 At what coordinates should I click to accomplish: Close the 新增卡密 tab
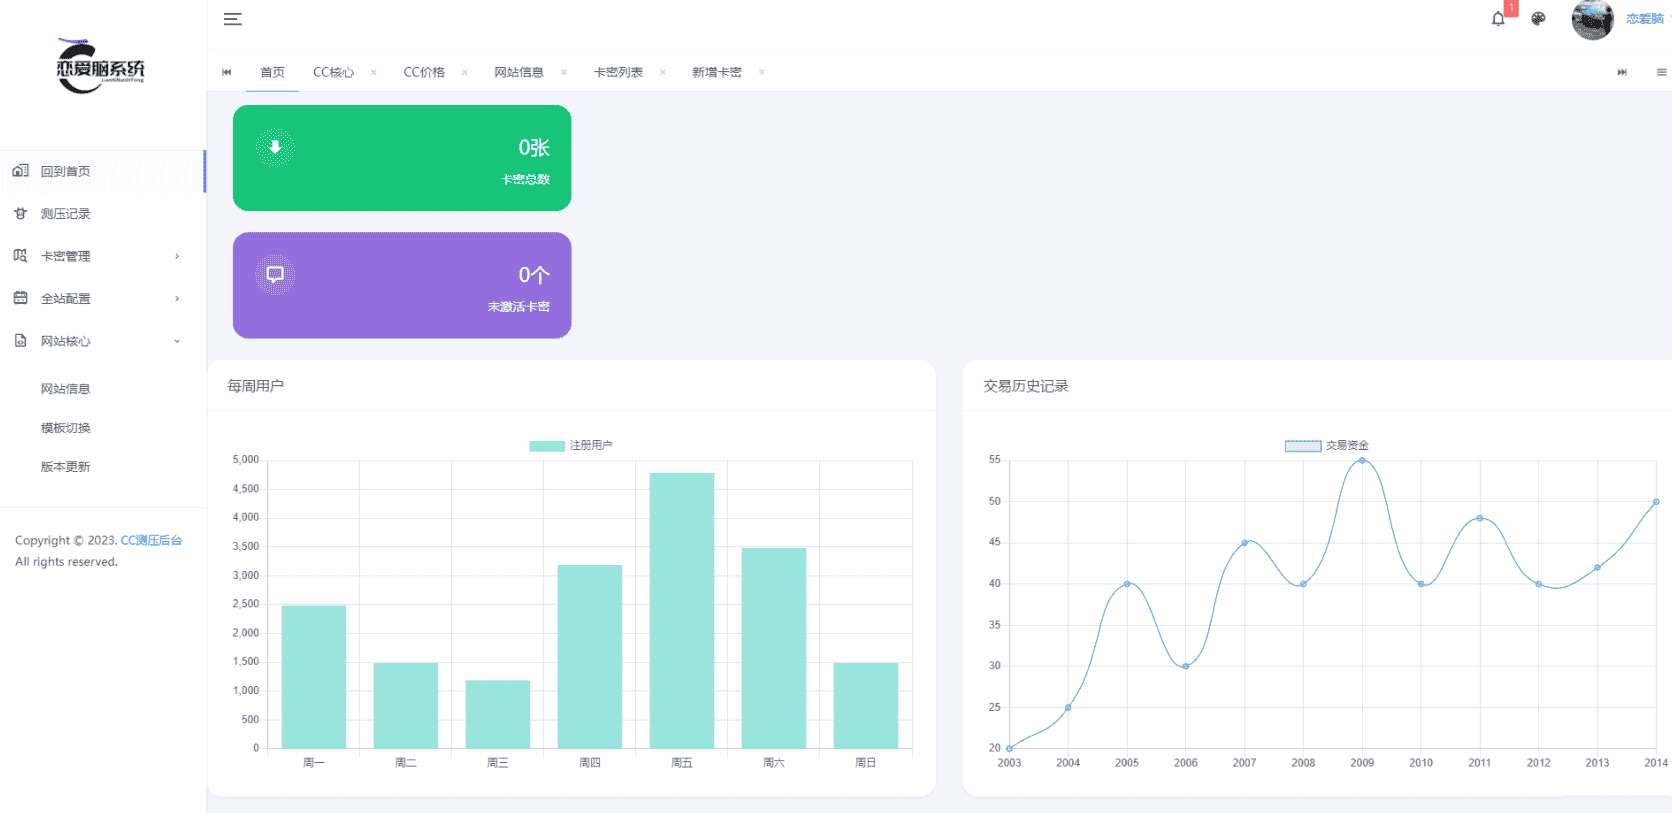click(x=762, y=72)
